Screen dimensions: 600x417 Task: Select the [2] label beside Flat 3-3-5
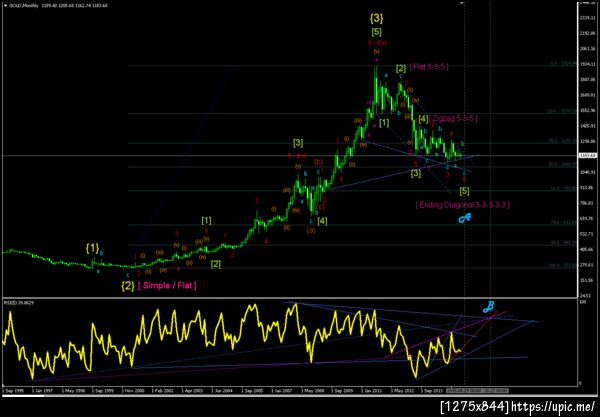(x=401, y=69)
